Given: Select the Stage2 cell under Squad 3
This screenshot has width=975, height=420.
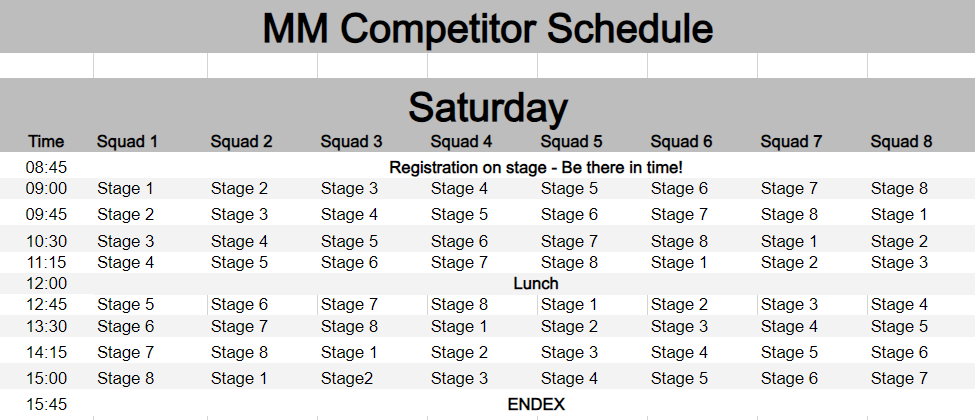Looking at the screenshot, I should pyautogui.click(x=347, y=378).
